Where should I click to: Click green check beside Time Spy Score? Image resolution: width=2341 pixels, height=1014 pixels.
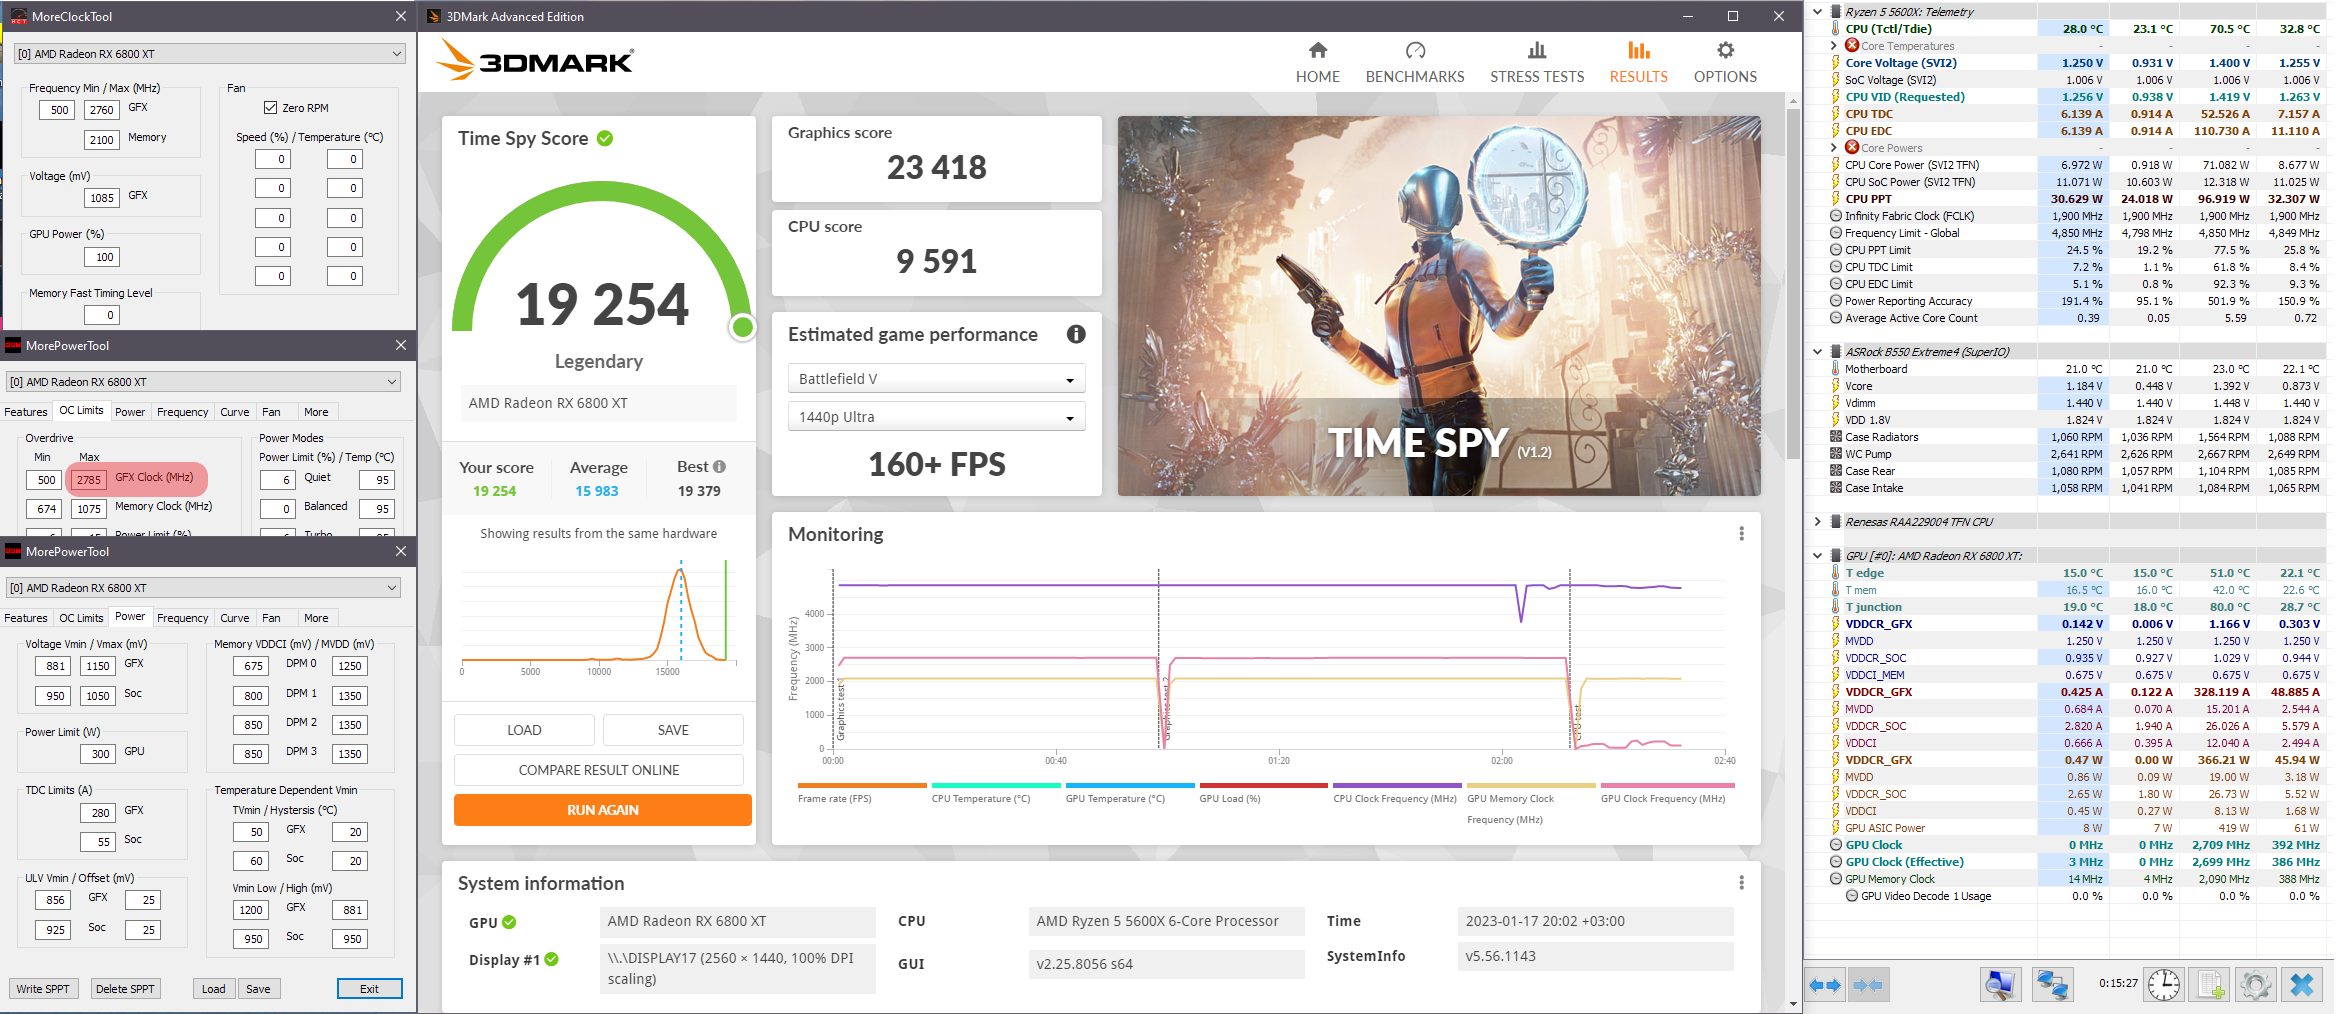[x=605, y=139]
